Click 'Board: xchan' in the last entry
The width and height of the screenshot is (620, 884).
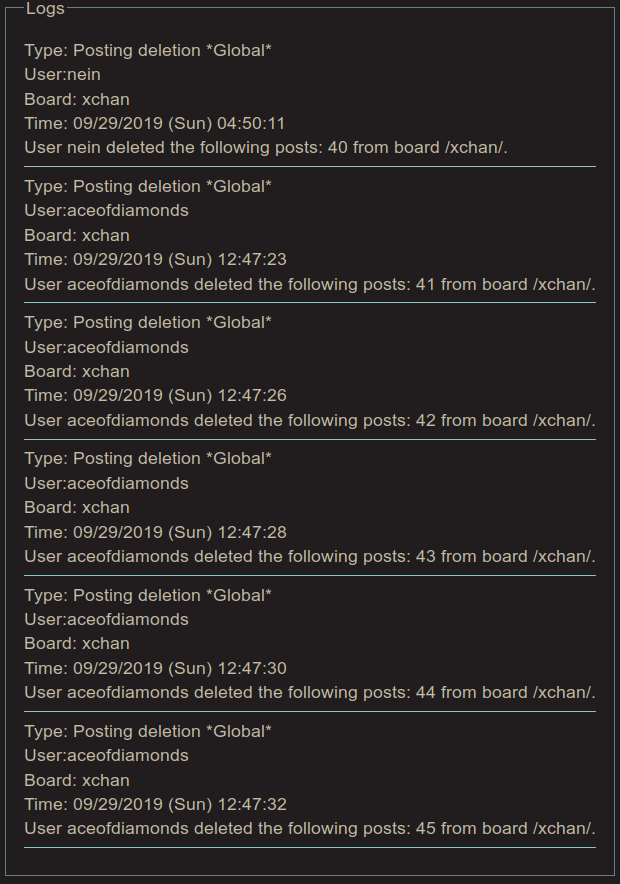coord(77,780)
